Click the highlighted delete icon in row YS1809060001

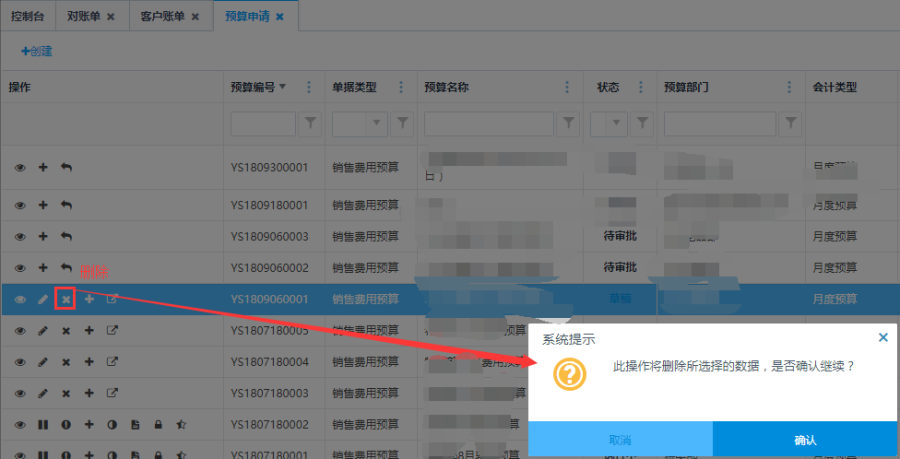[x=65, y=299]
